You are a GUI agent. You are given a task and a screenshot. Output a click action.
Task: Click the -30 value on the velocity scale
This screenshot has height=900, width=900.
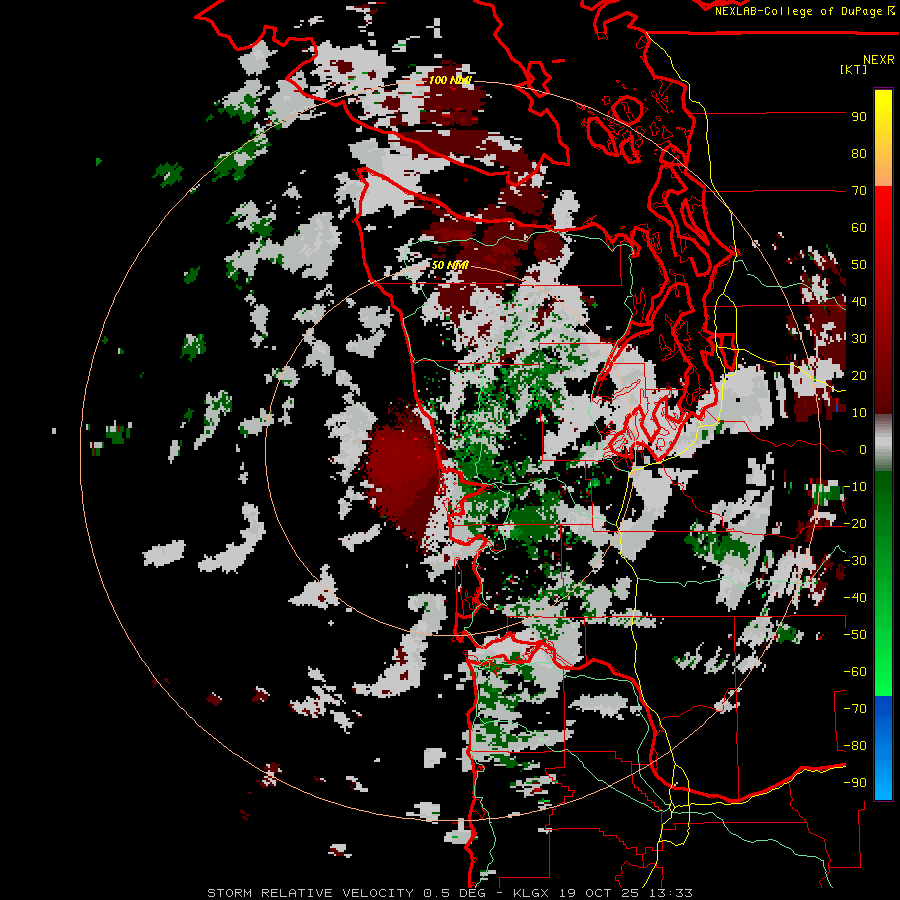[855, 561]
